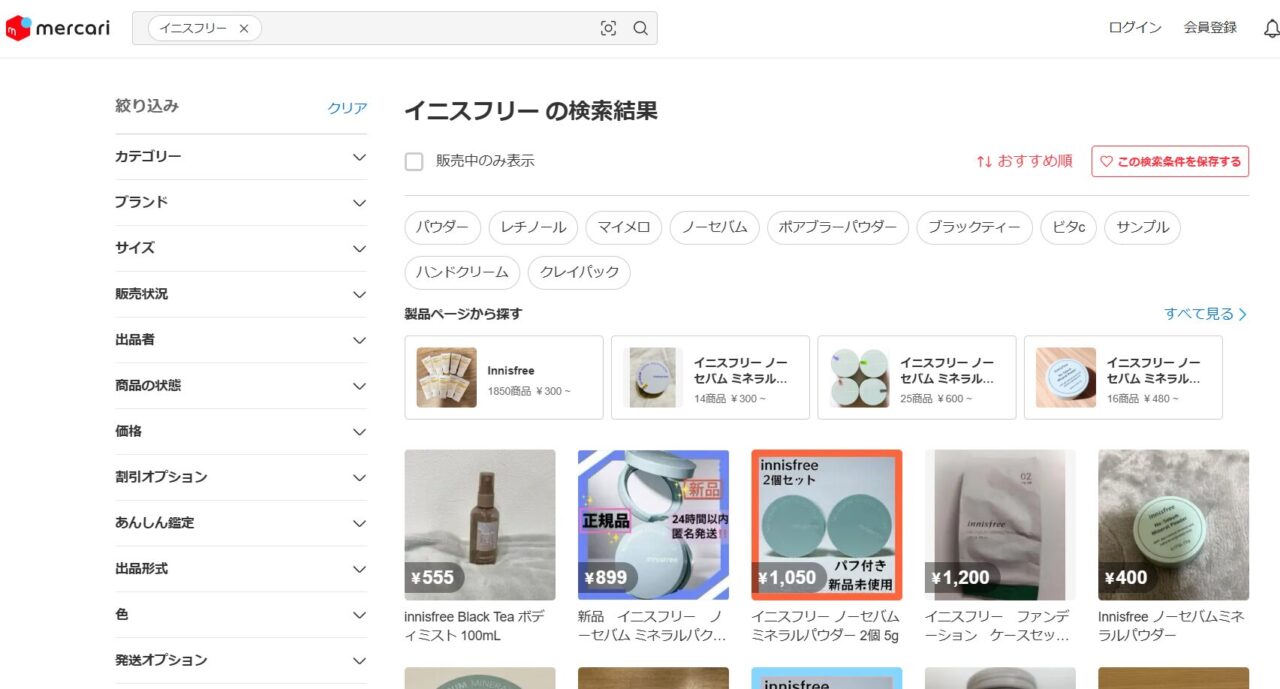
Task: Open the ¥899 compact listing image
Action: [x=653, y=525]
